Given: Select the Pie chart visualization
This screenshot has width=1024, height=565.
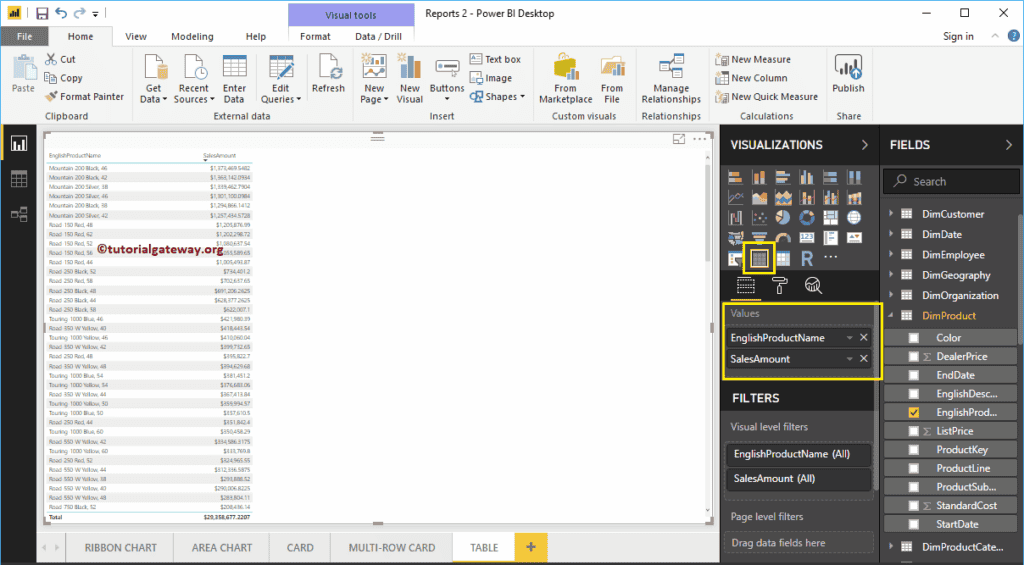Looking at the screenshot, I should point(782,218).
